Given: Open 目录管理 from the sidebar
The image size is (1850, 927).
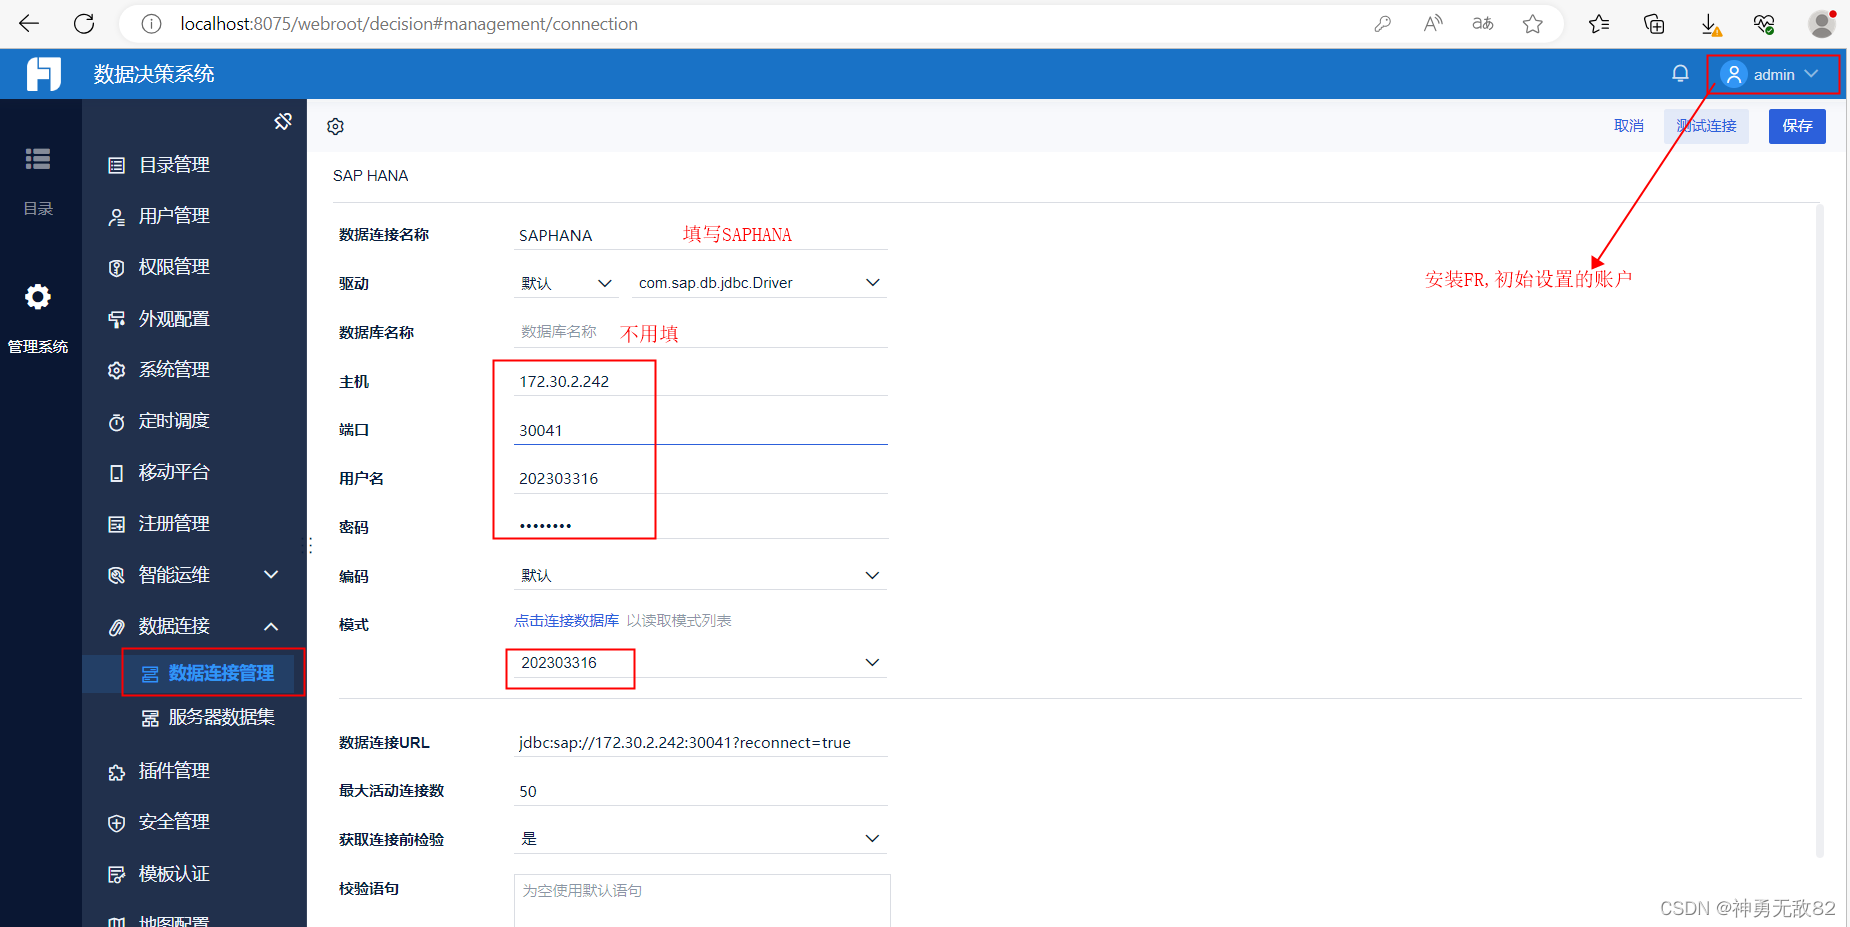Looking at the screenshot, I should click(175, 164).
